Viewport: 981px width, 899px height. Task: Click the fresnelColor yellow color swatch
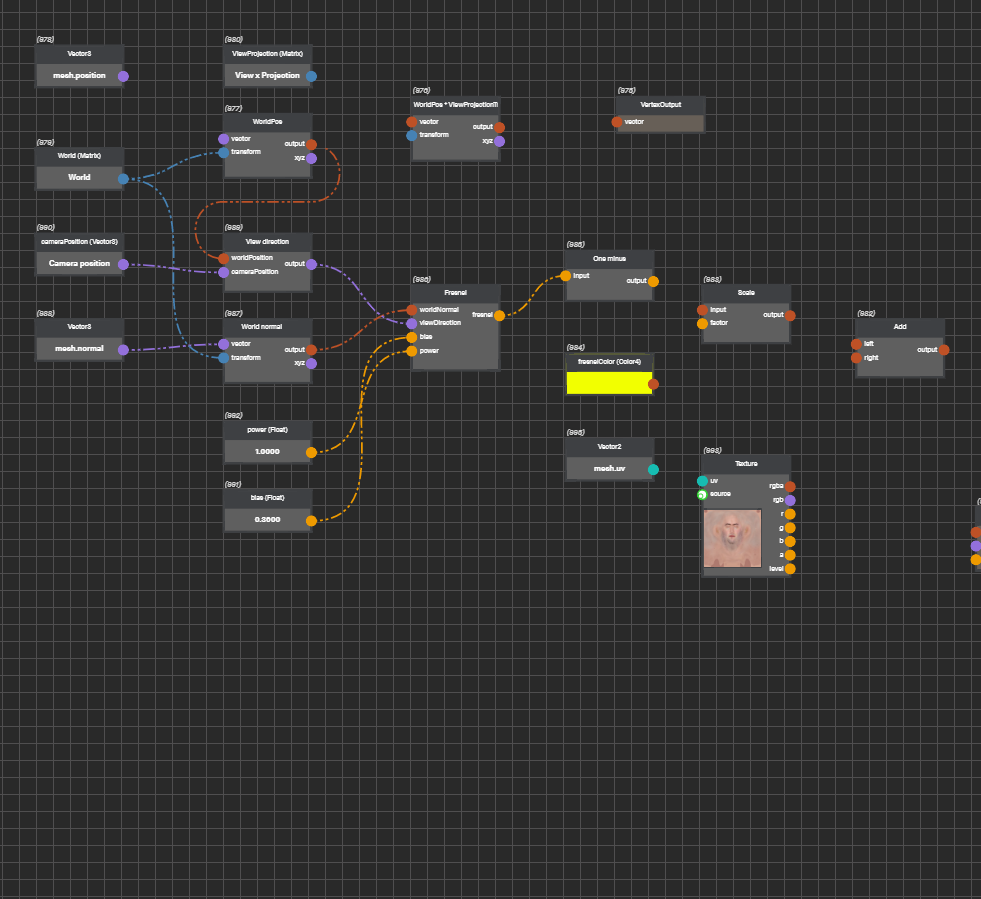coord(608,383)
